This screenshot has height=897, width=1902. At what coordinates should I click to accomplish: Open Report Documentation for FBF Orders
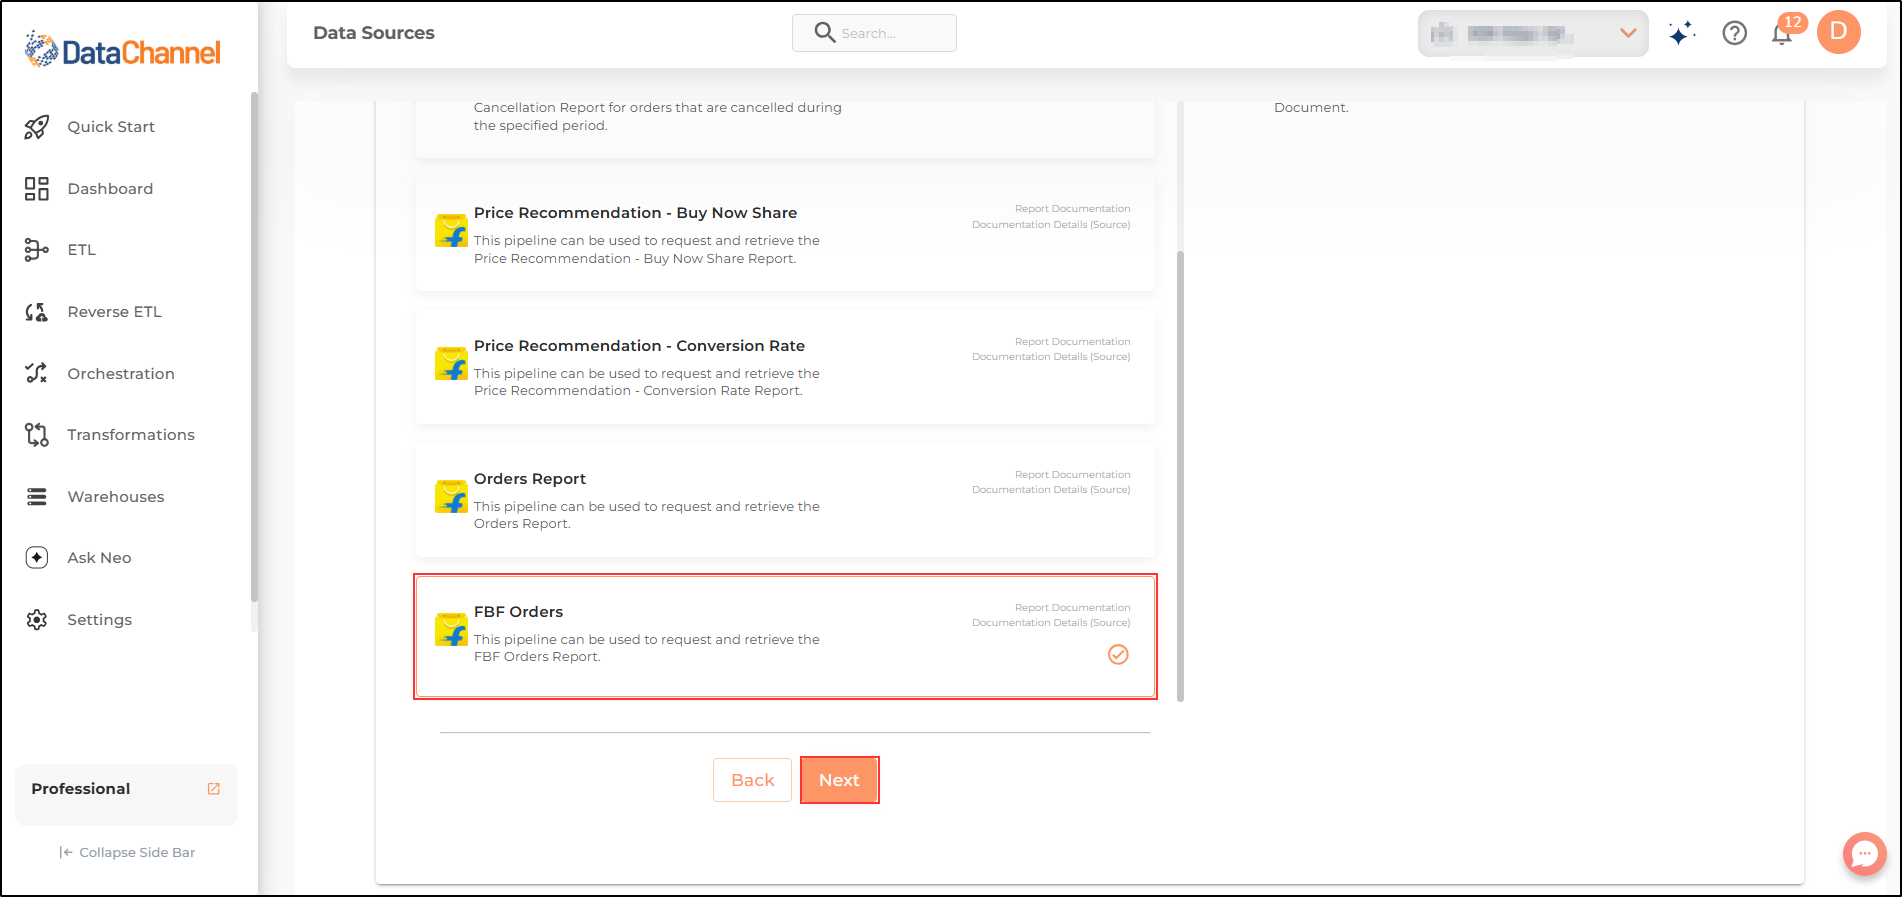coord(1072,608)
